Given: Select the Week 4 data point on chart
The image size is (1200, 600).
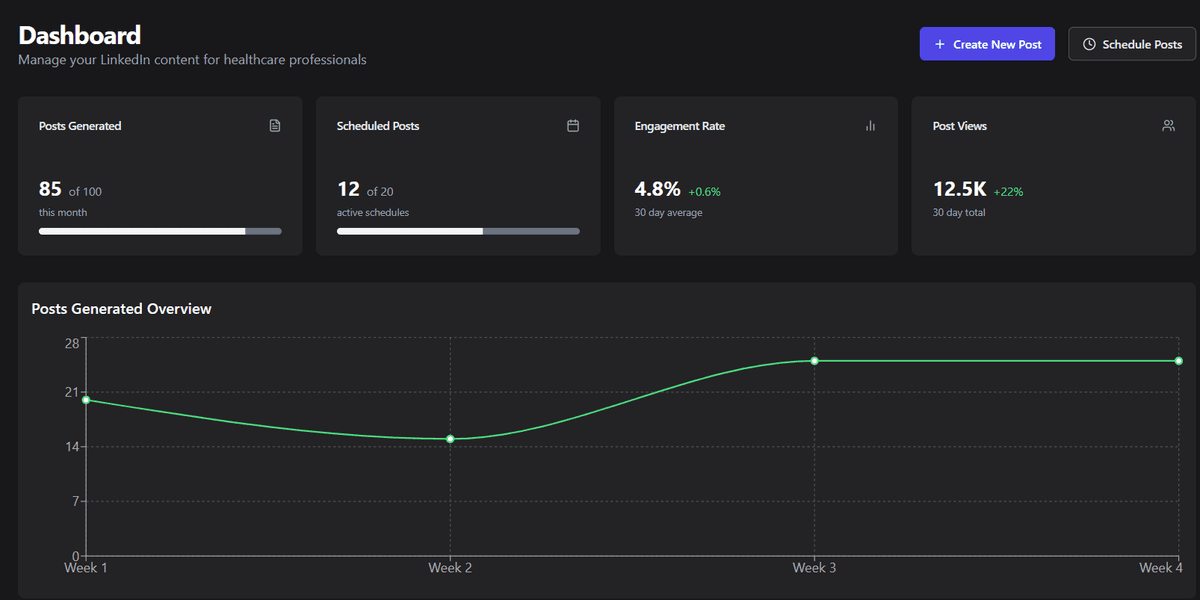Looking at the screenshot, I should [x=1178, y=361].
